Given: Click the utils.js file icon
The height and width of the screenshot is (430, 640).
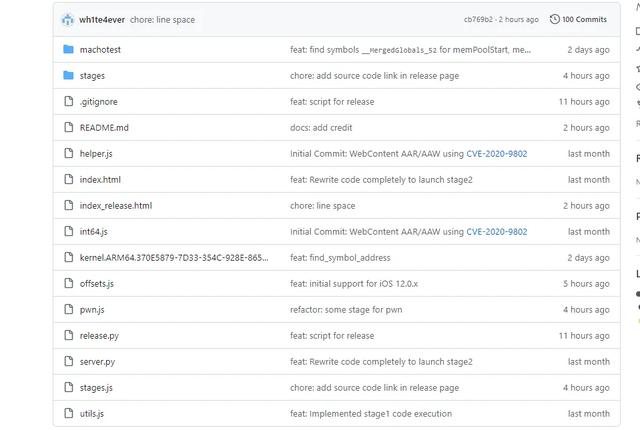Looking at the screenshot, I should pyautogui.click(x=69, y=413).
